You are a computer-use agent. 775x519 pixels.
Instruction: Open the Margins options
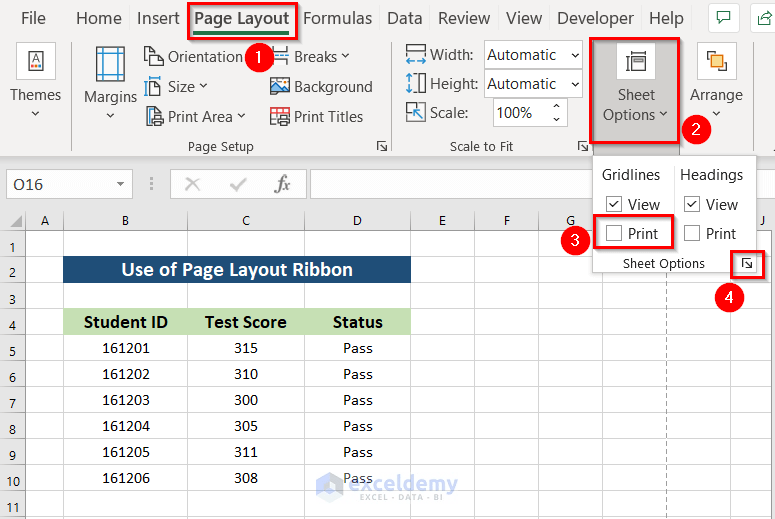pyautogui.click(x=110, y=83)
